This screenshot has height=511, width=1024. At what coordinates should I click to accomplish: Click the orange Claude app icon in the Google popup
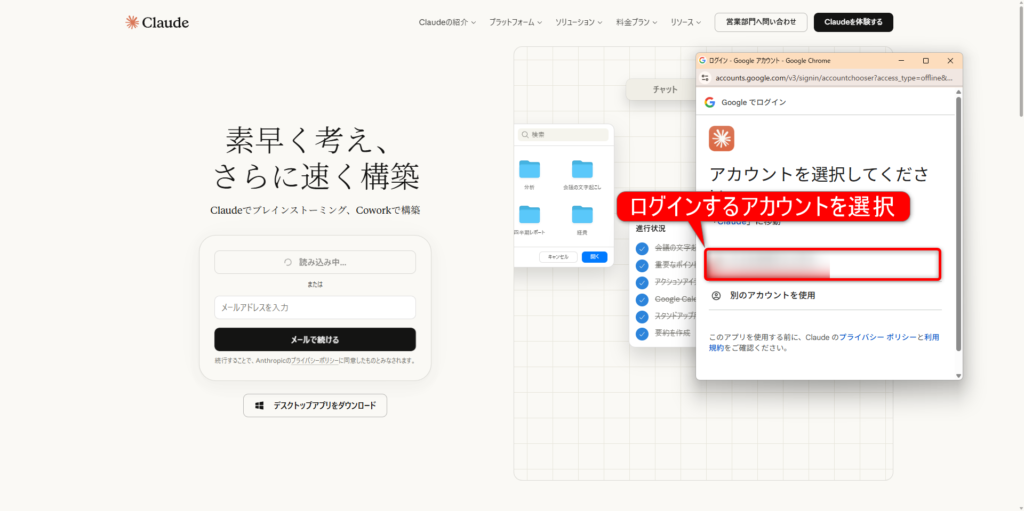(x=721, y=138)
